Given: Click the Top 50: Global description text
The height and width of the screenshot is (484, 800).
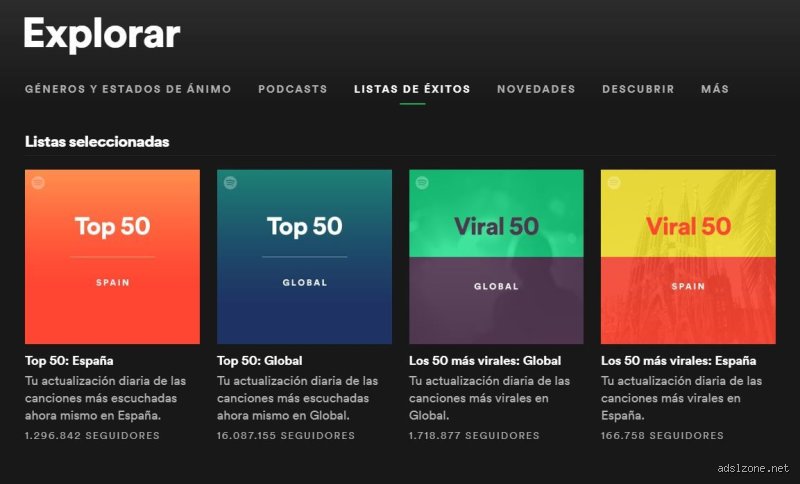Looking at the screenshot, I should 298,398.
